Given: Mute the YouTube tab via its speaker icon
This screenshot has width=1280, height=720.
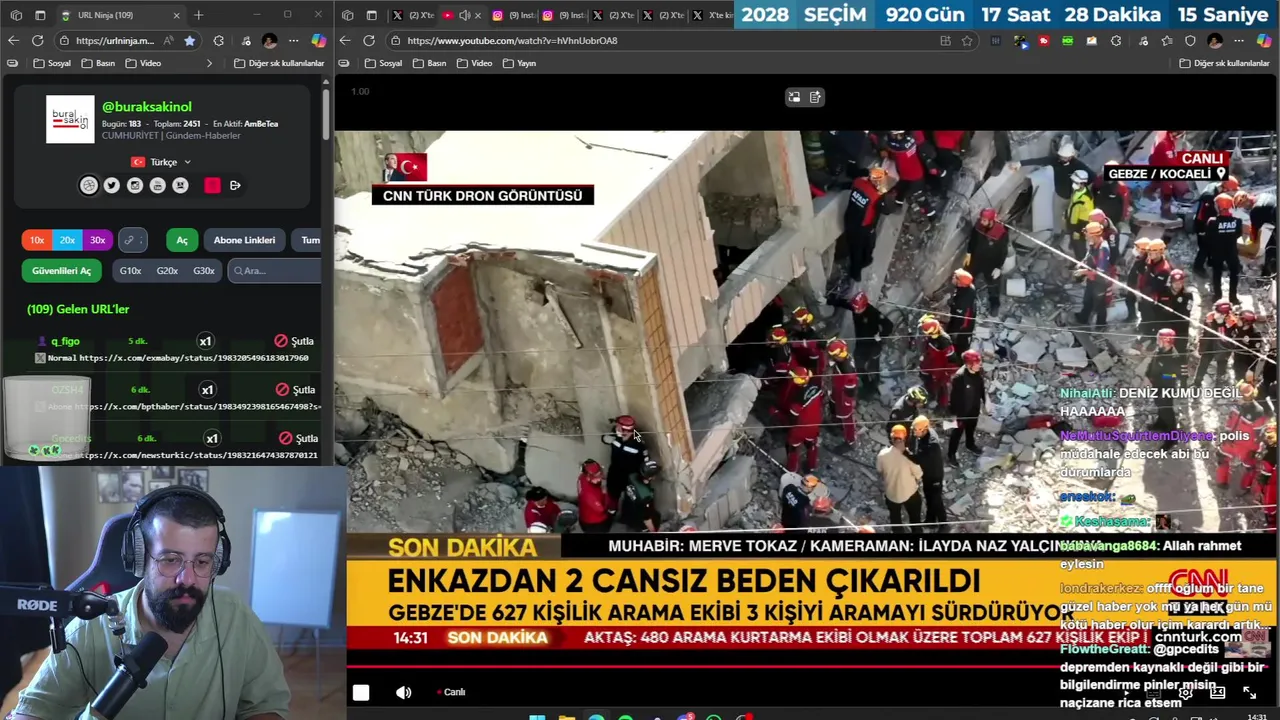Looking at the screenshot, I should tap(464, 15).
